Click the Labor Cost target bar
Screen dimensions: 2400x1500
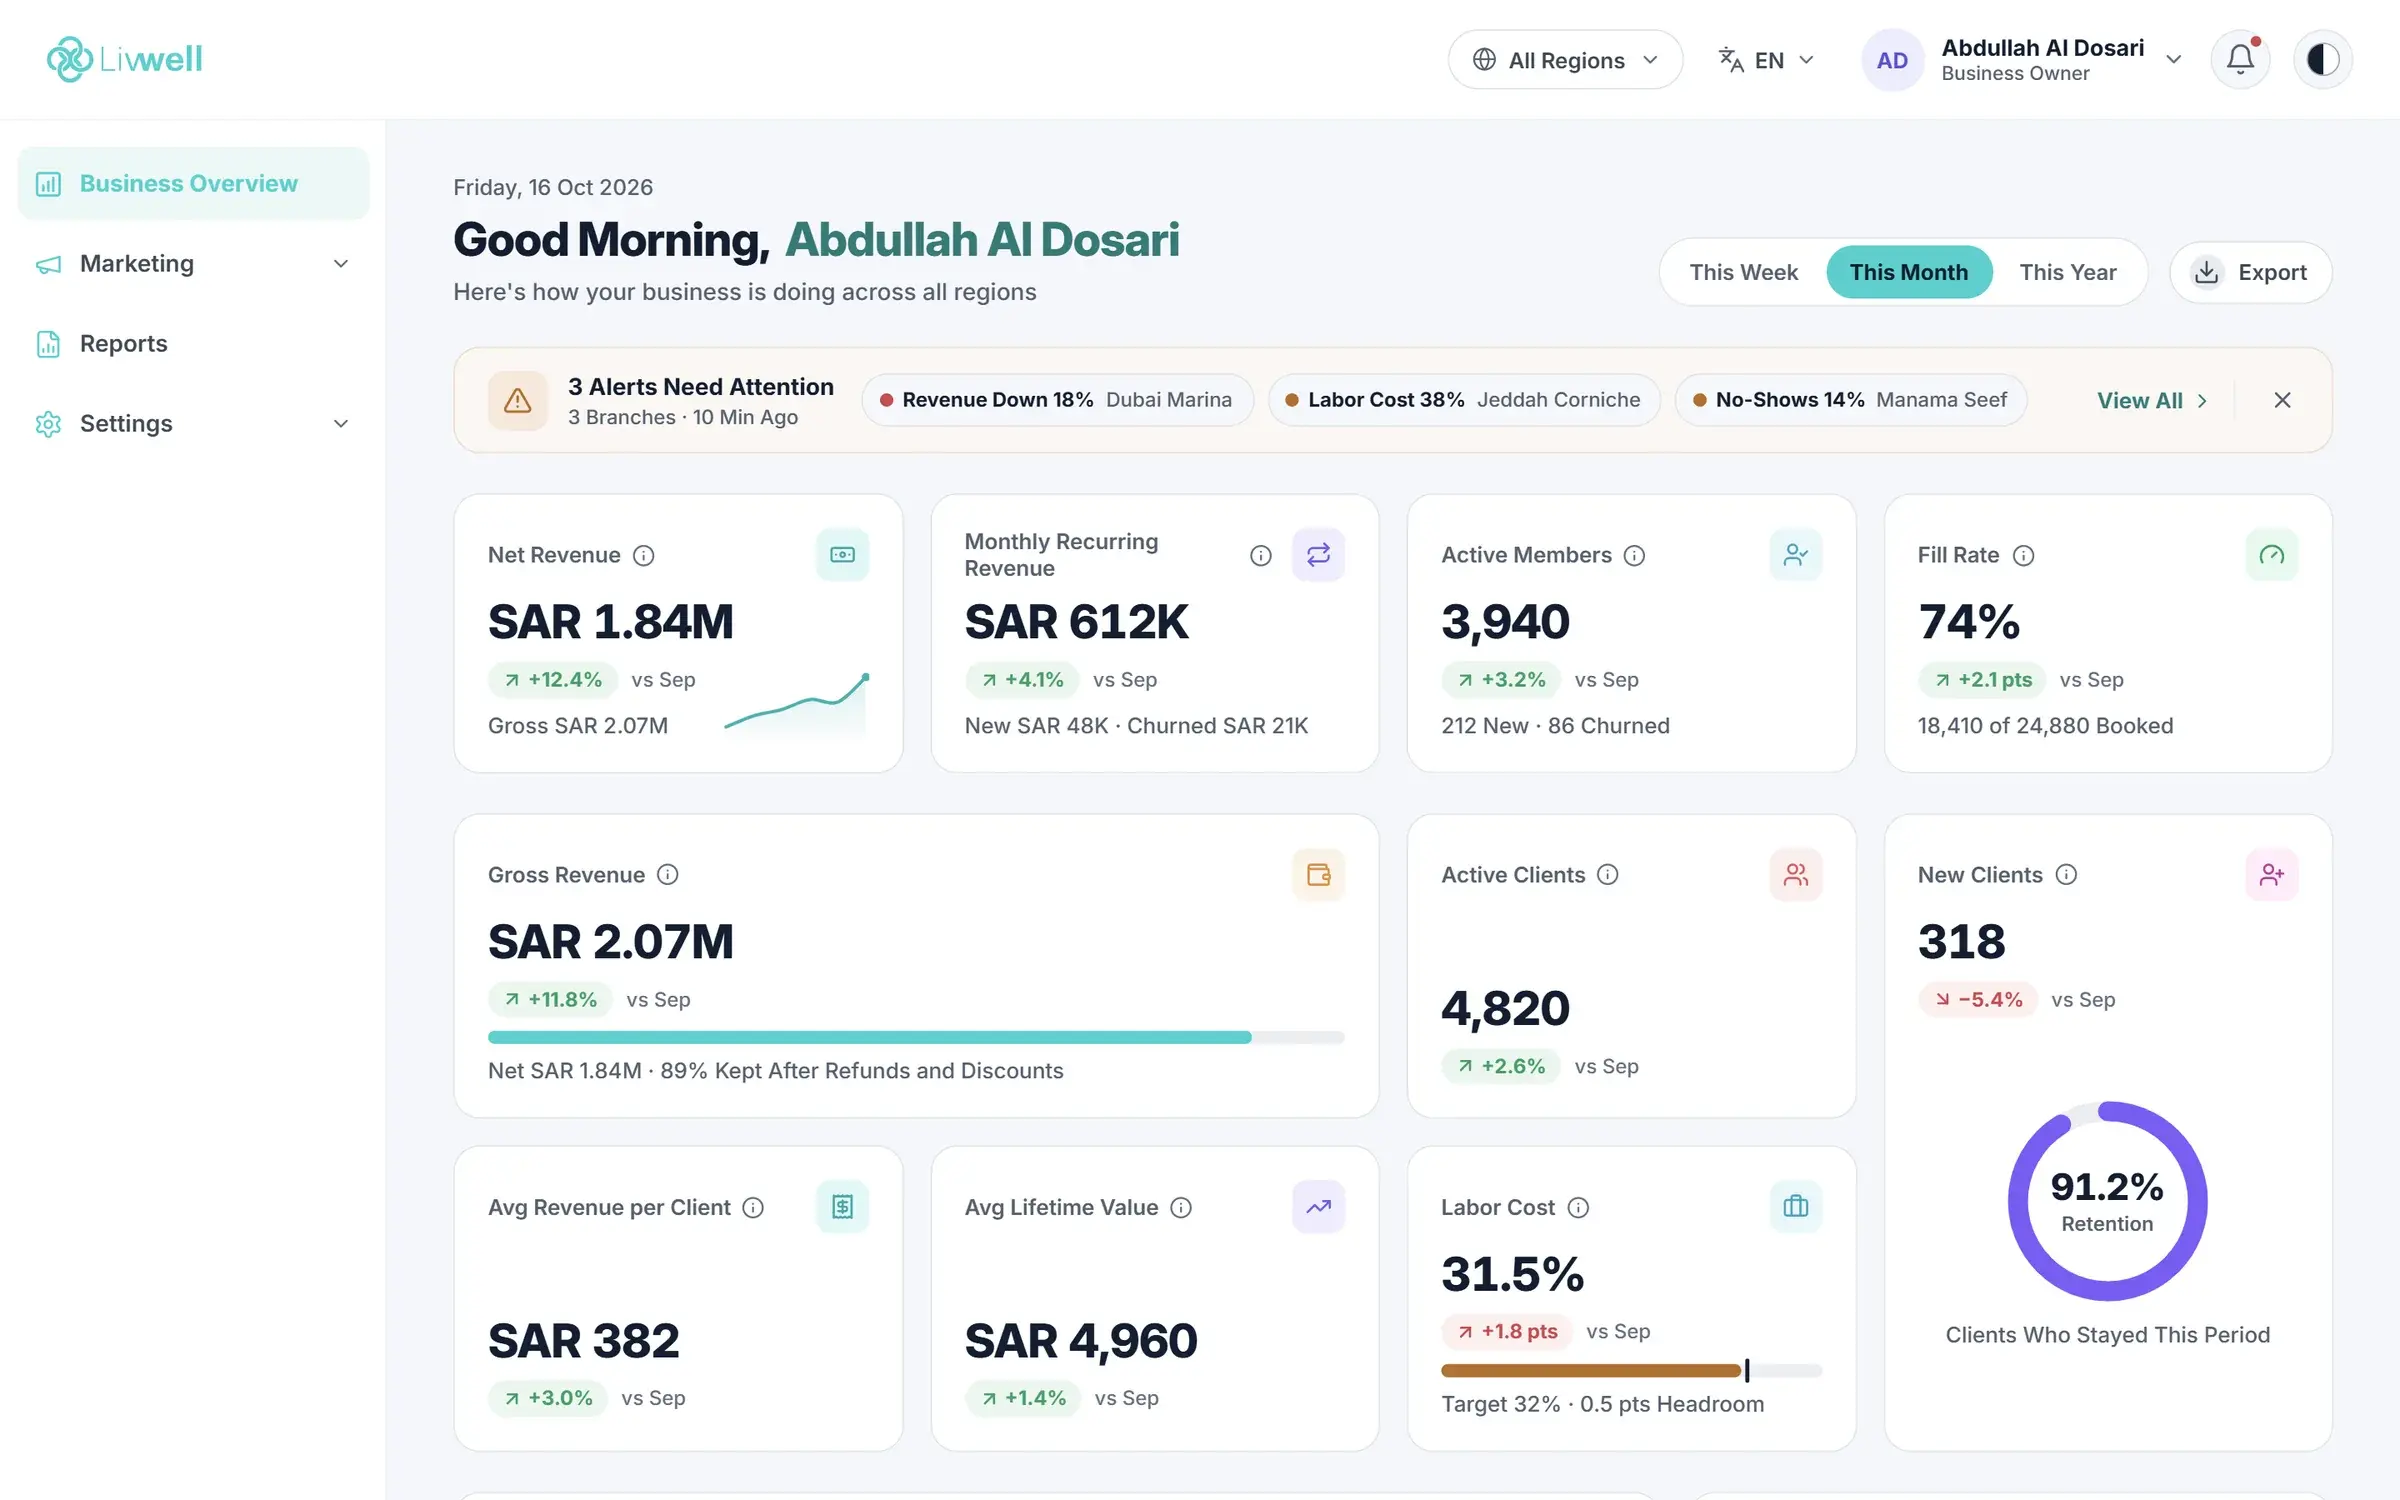click(x=1631, y=1370)
